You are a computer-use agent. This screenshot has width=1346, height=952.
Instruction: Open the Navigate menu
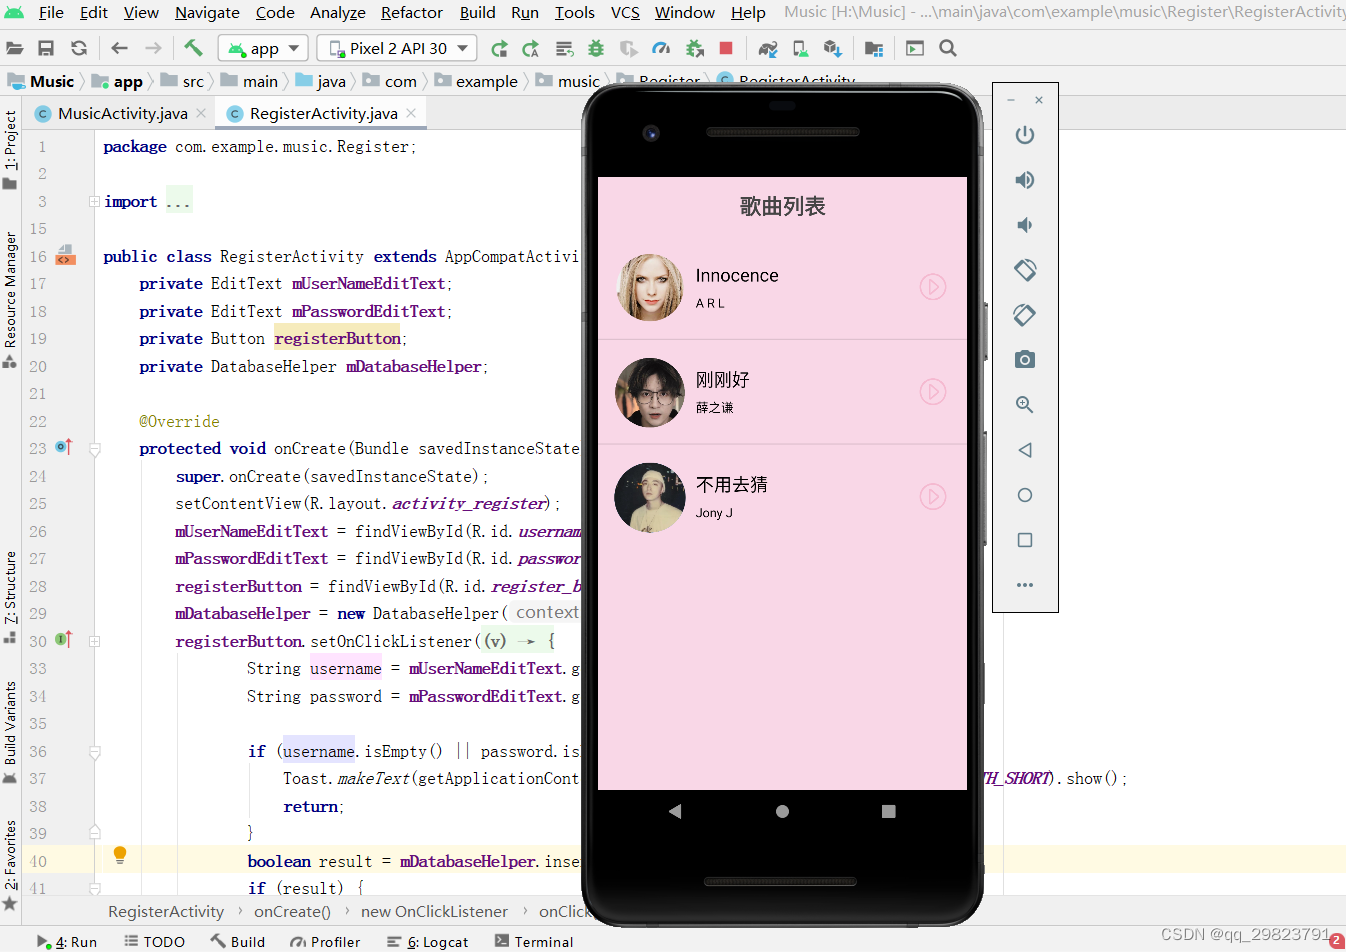207,12
